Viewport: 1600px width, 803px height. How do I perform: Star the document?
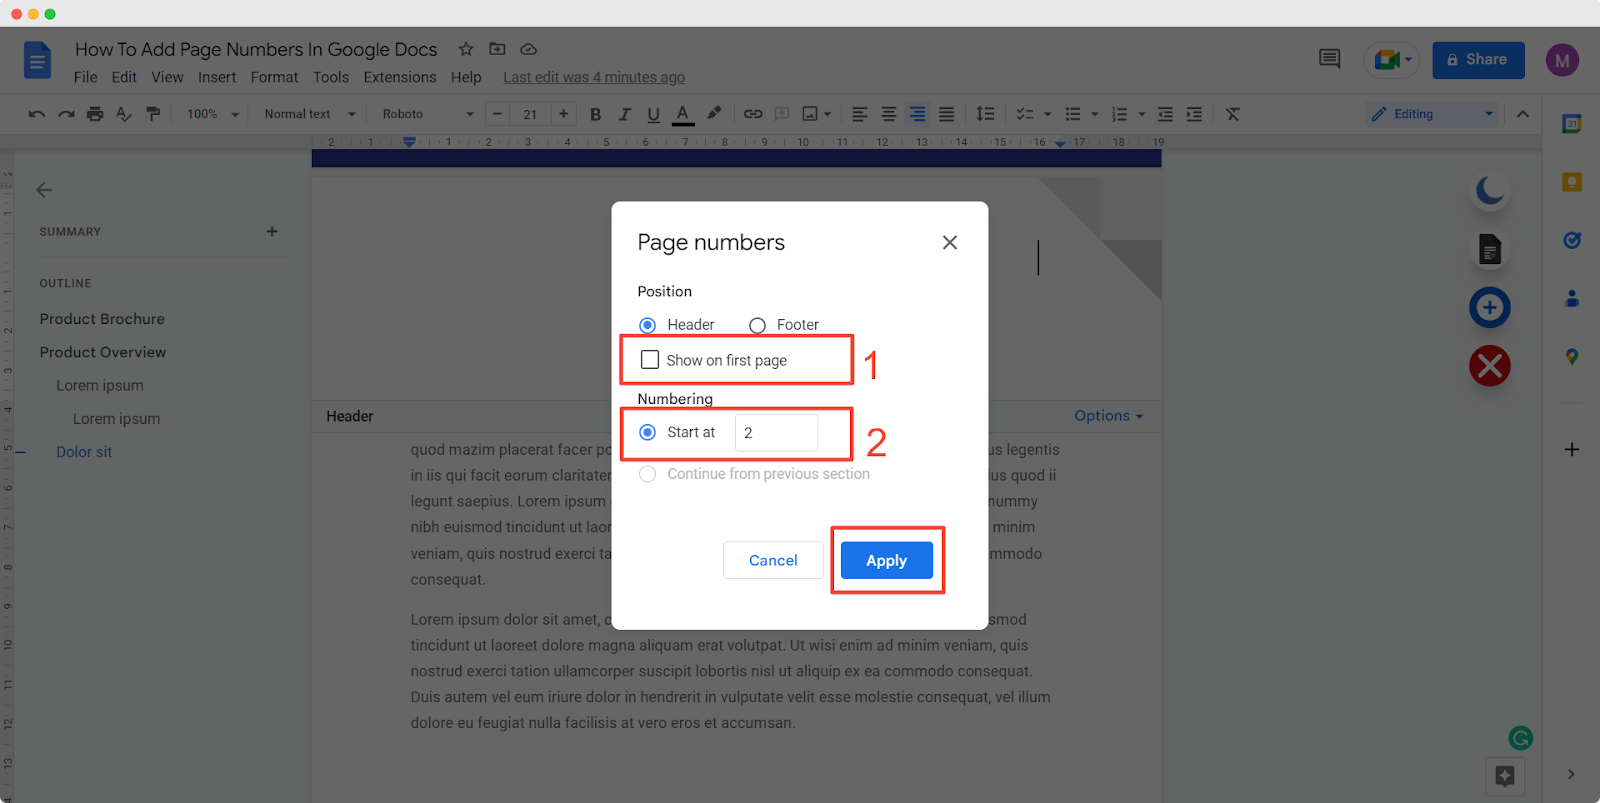click(466, 49)
